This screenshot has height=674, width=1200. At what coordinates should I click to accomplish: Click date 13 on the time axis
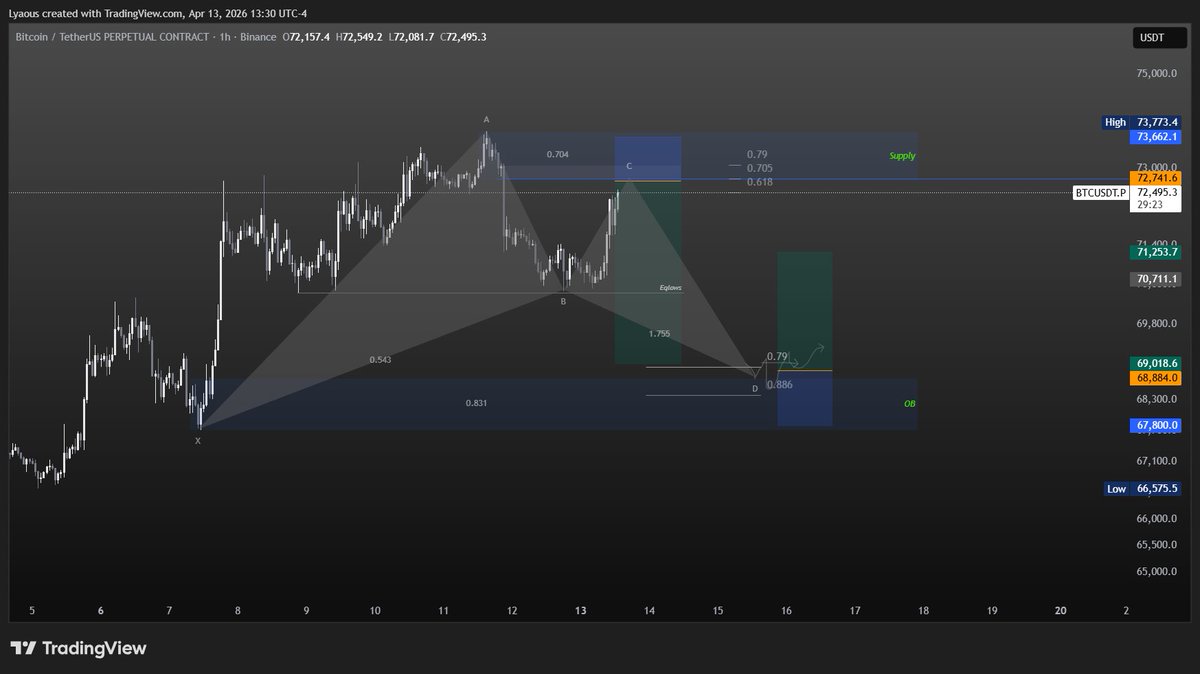point(581,610)
